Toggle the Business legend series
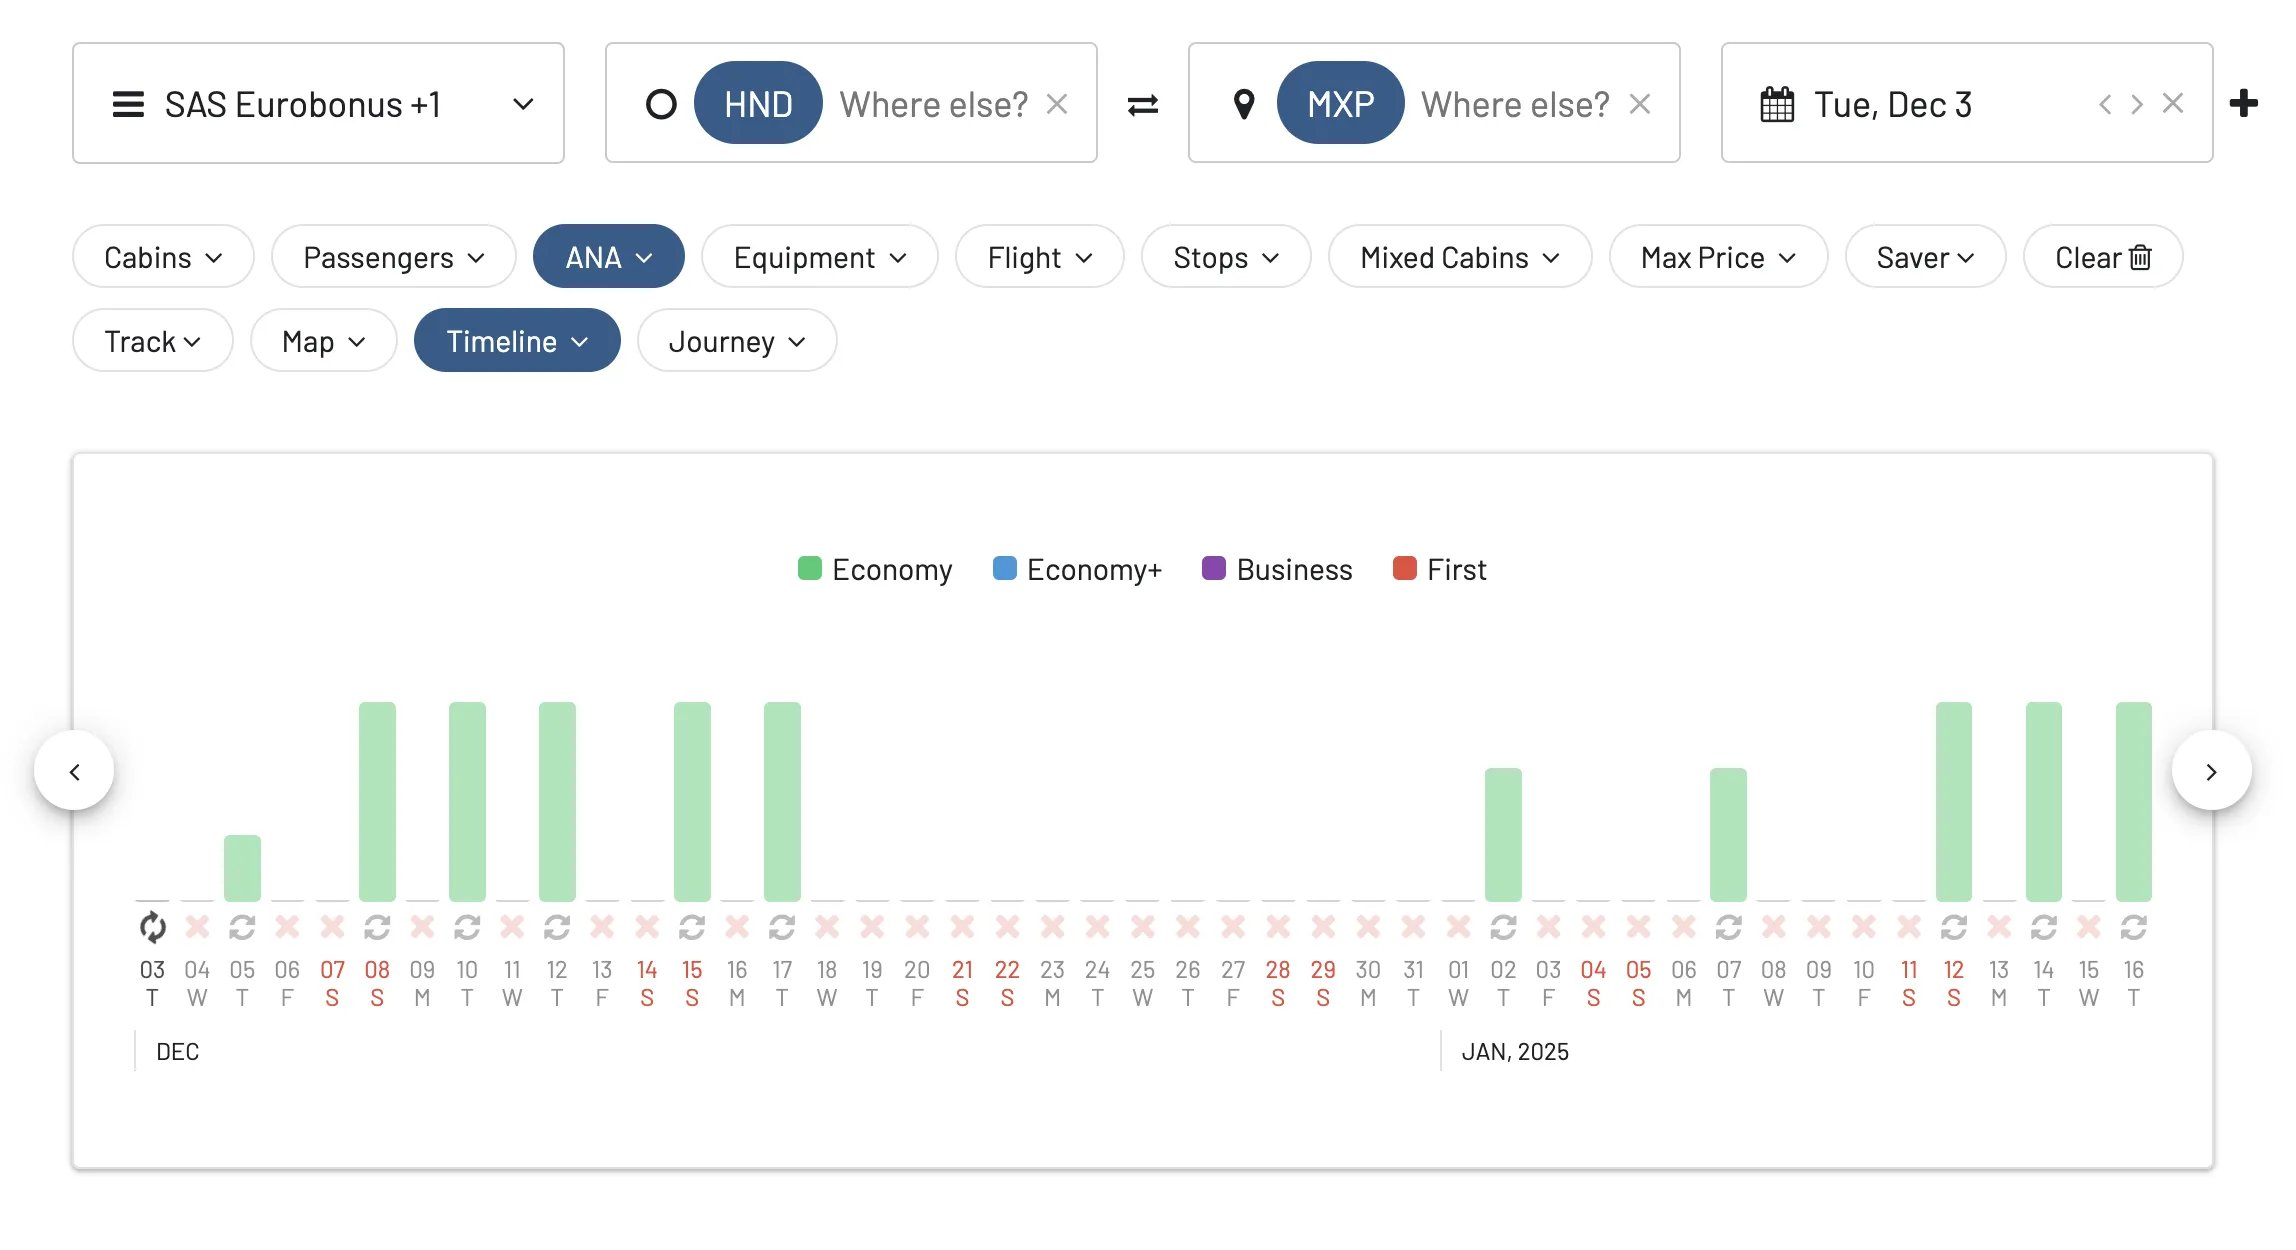 click(x=1277, y=569)
